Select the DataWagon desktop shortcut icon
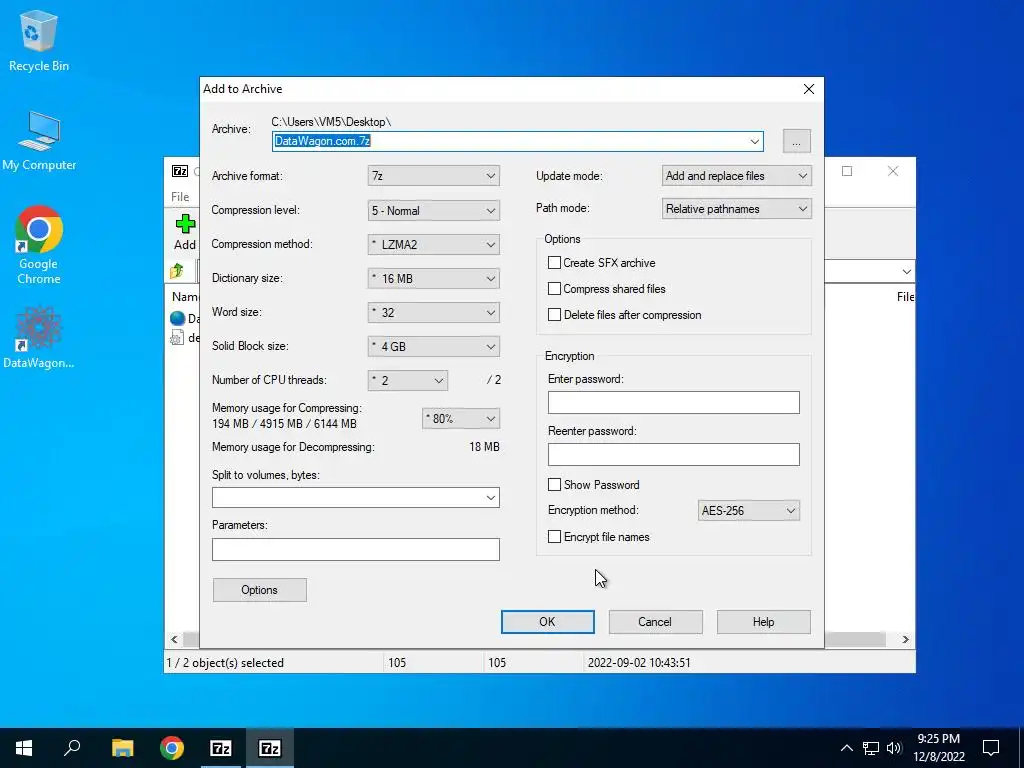This screenshot has height=768, width=1024. point(39,338)
